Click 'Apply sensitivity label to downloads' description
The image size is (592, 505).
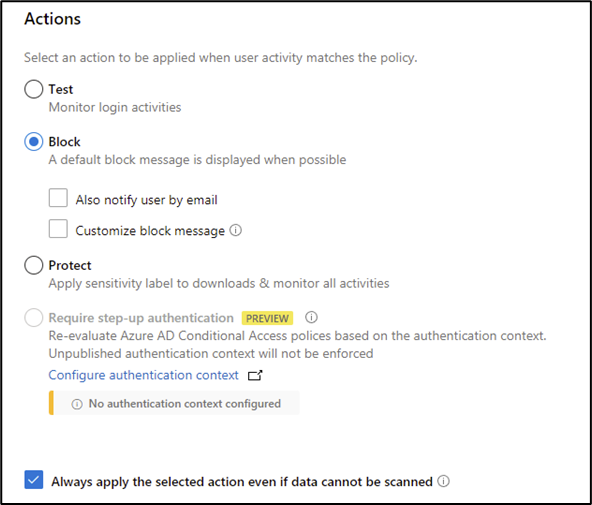[x=219, y=283]
